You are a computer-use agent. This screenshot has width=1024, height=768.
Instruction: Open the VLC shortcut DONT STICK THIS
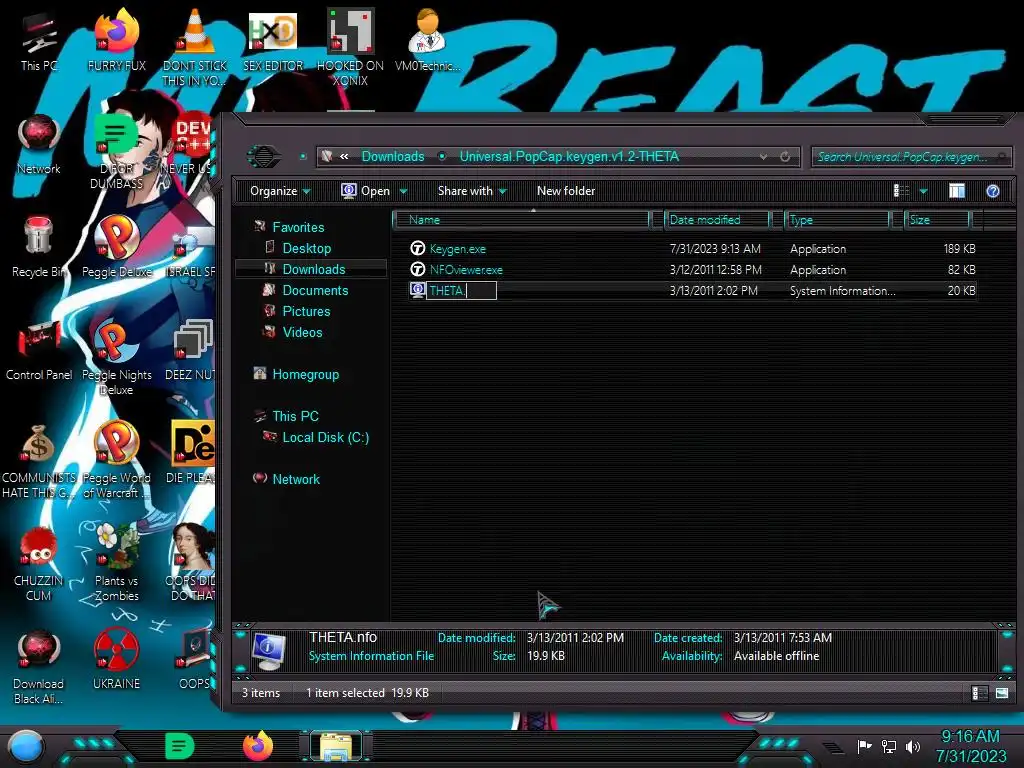coord(195,47)
